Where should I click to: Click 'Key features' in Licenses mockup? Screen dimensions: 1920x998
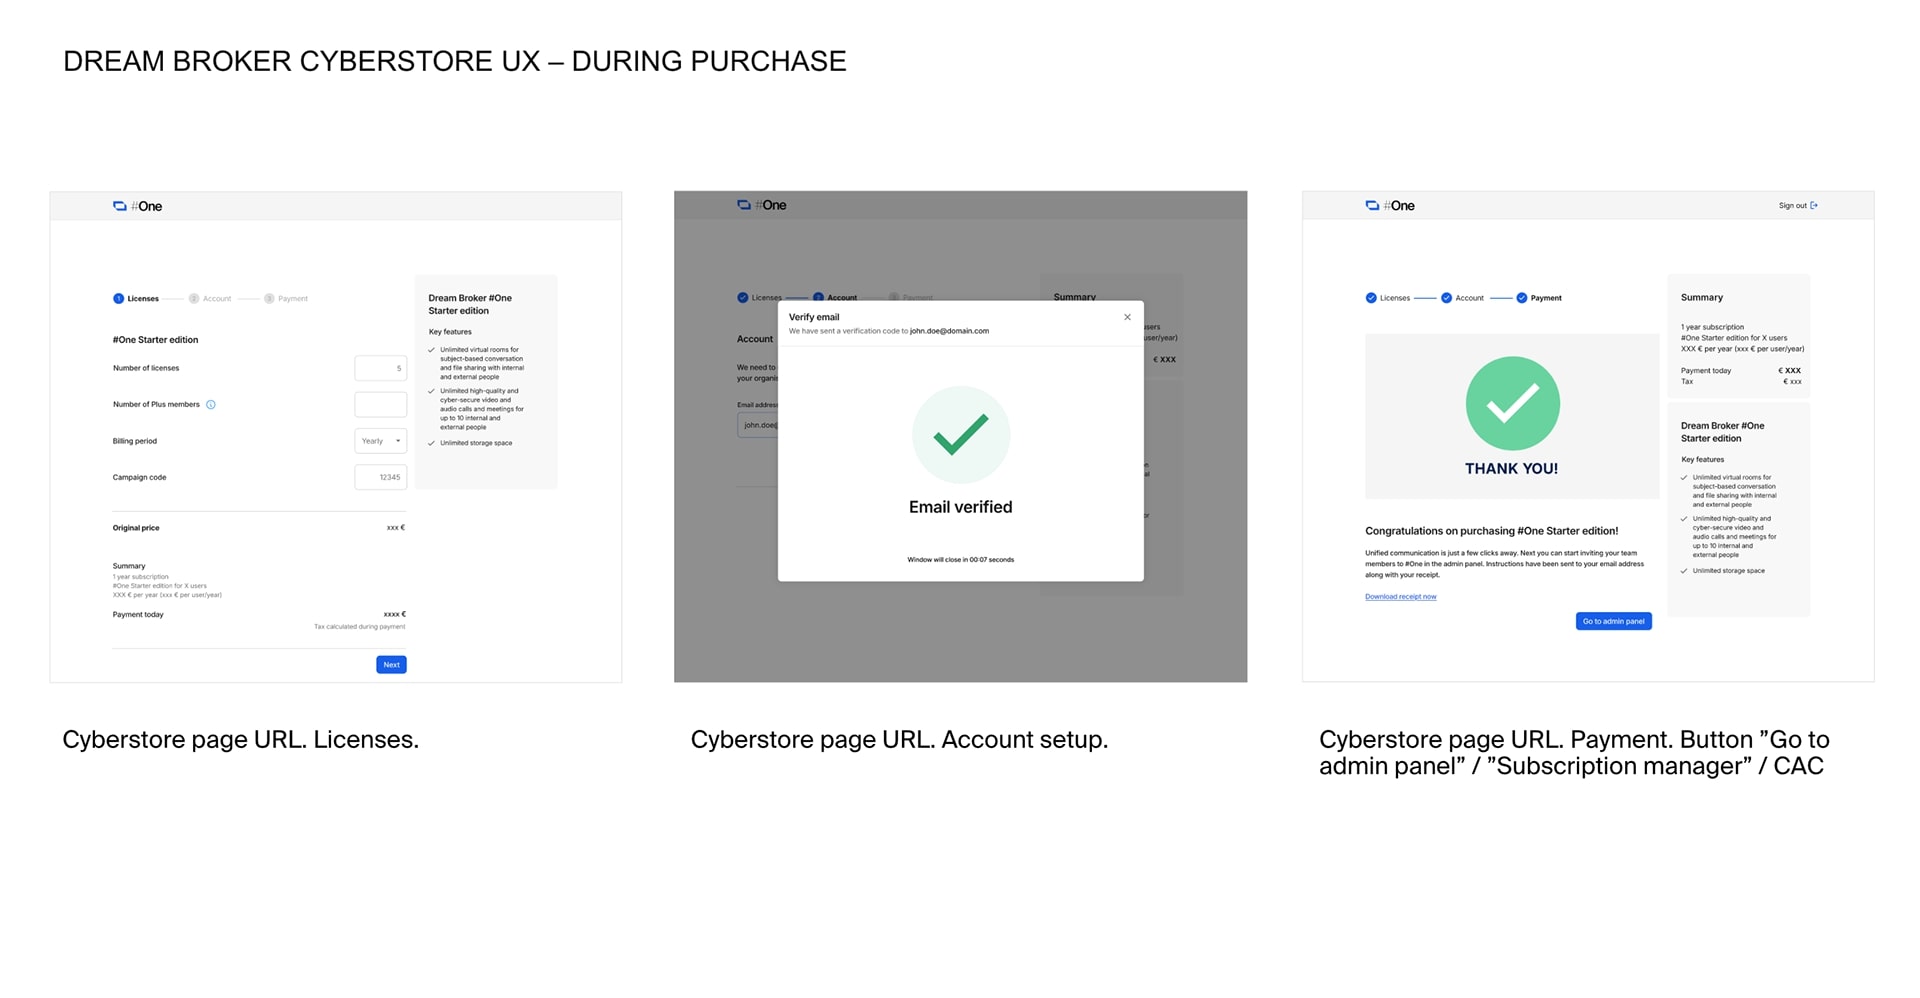click(450, 332)
